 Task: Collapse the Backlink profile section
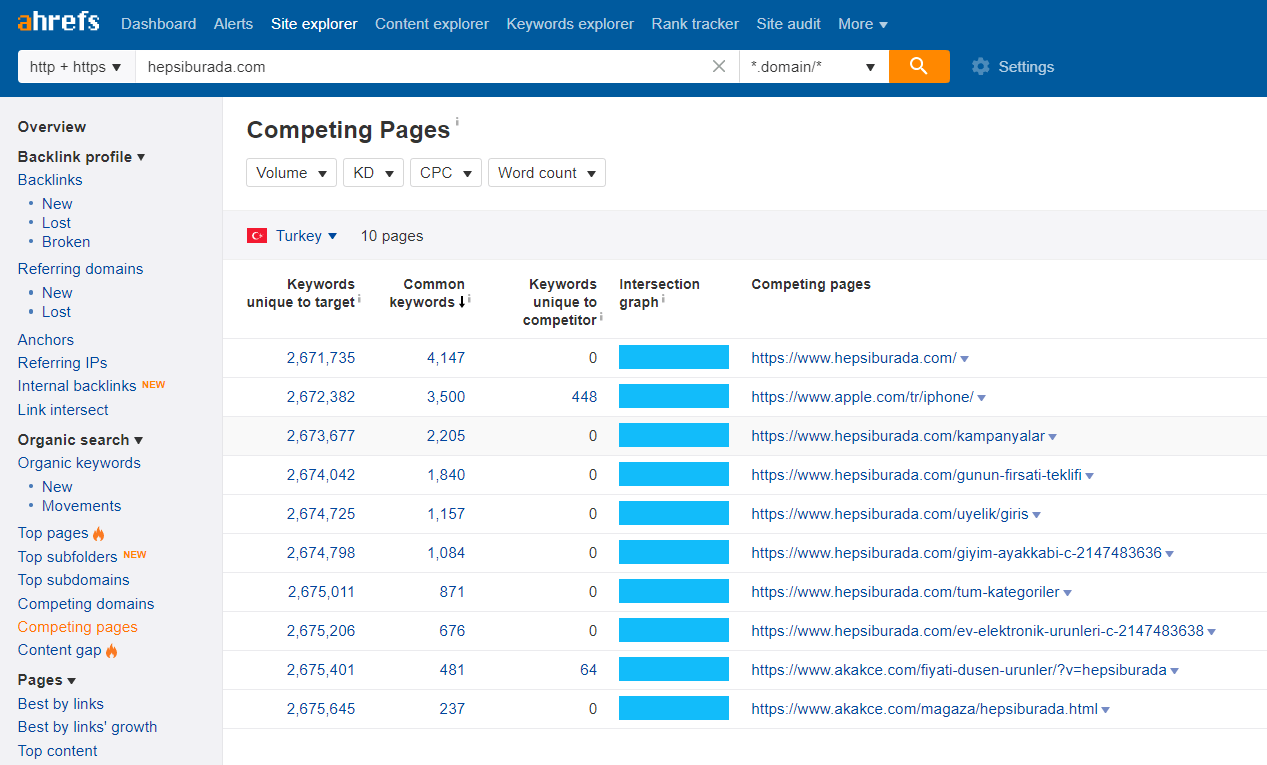(82, 157)
